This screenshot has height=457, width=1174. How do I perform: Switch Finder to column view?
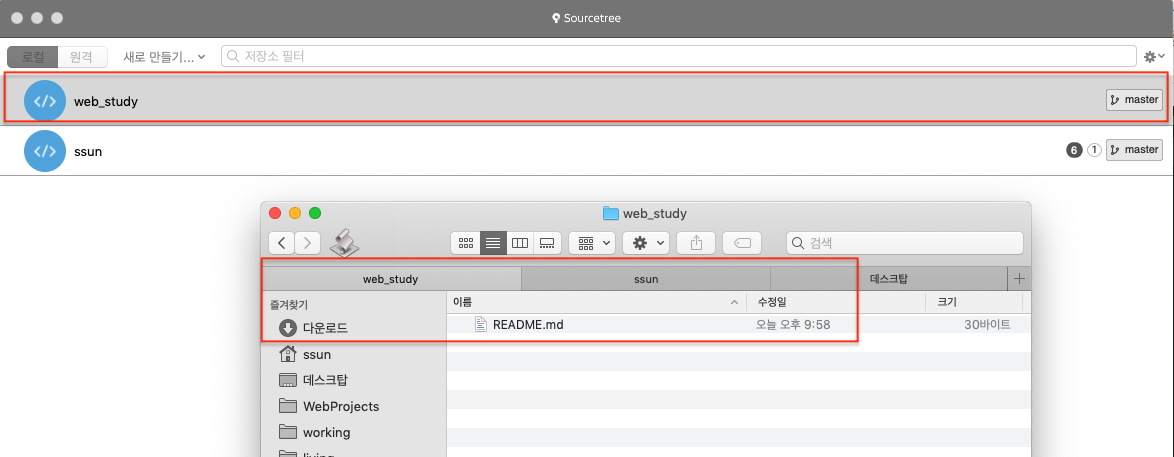click(520, 243)
